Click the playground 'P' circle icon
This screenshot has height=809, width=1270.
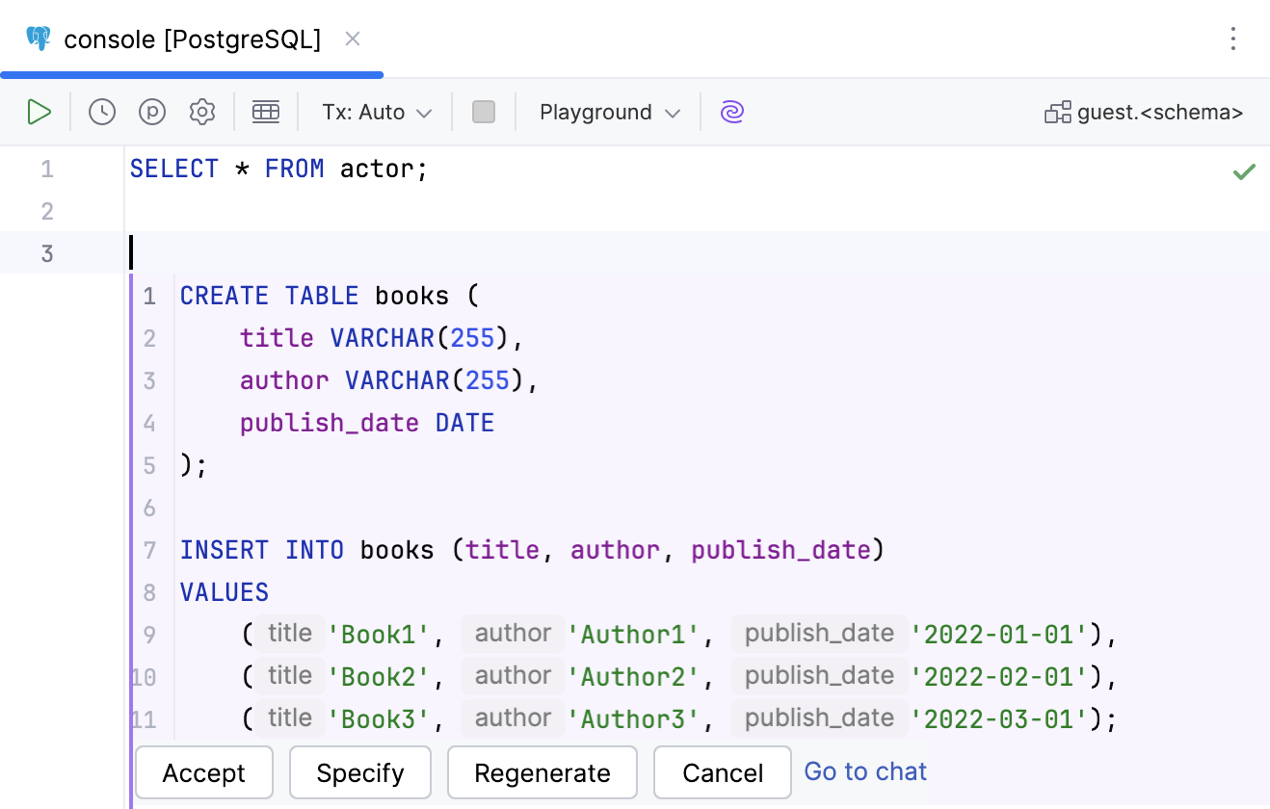click(x=152, y=112)
